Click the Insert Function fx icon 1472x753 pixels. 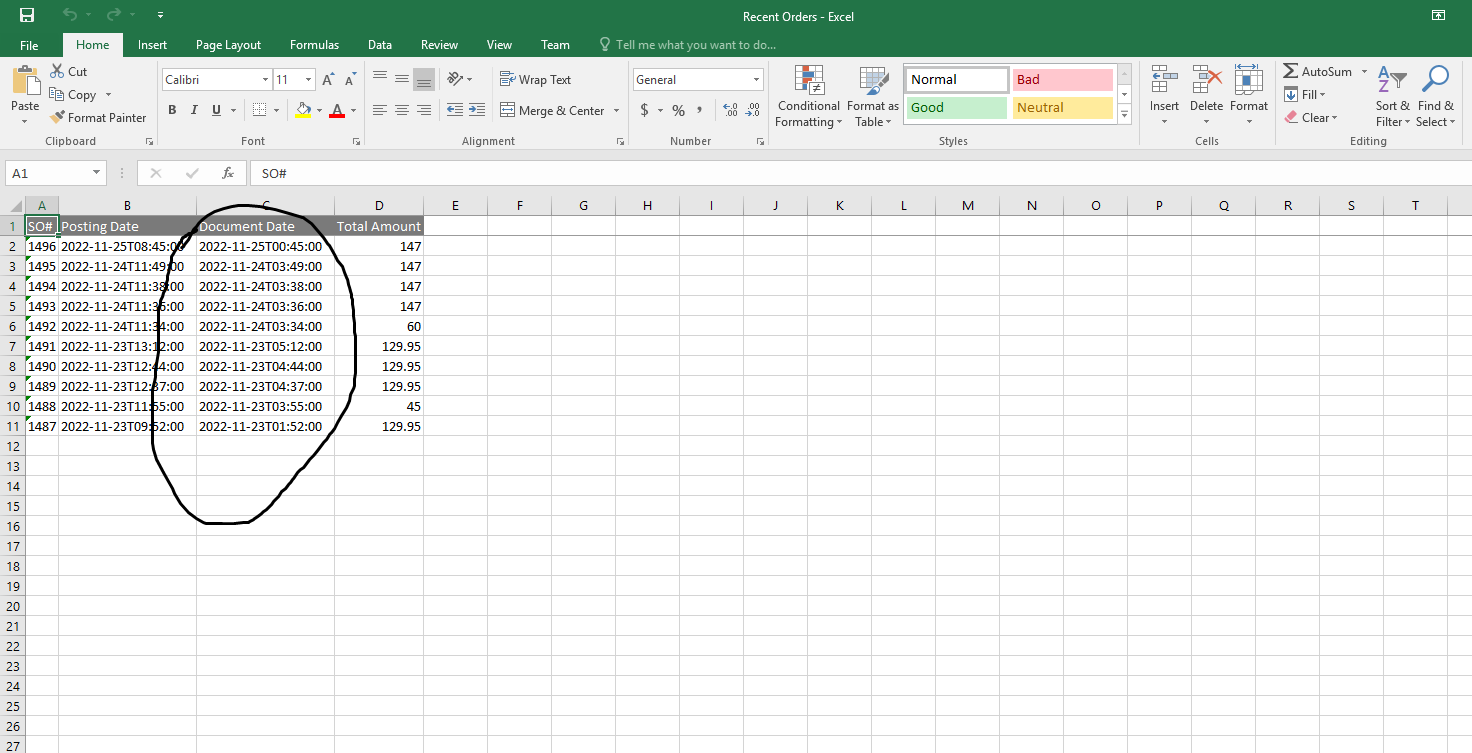(228, 173)
